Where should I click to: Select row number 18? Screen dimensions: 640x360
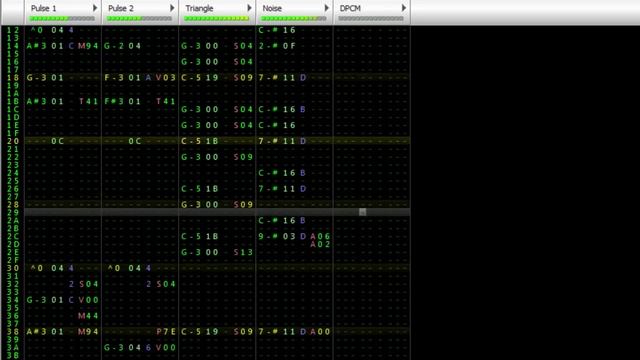click(x=13, y=78)
